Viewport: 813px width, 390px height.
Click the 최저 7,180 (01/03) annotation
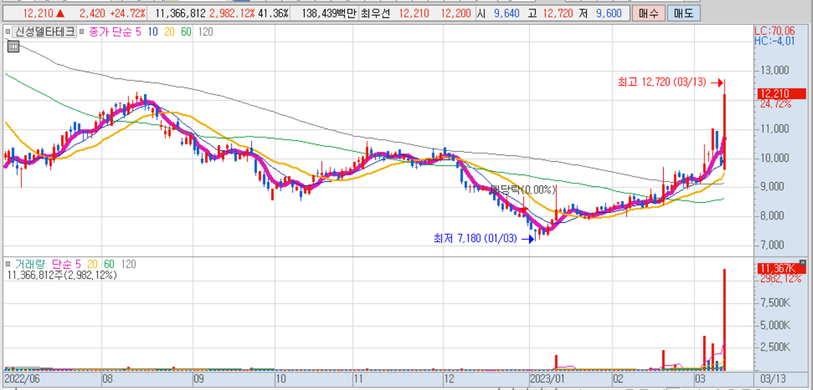coord(475,239)
